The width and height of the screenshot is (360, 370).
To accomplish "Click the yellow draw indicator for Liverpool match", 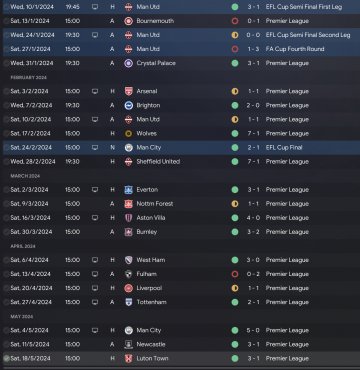I will (x=235, y=288).
